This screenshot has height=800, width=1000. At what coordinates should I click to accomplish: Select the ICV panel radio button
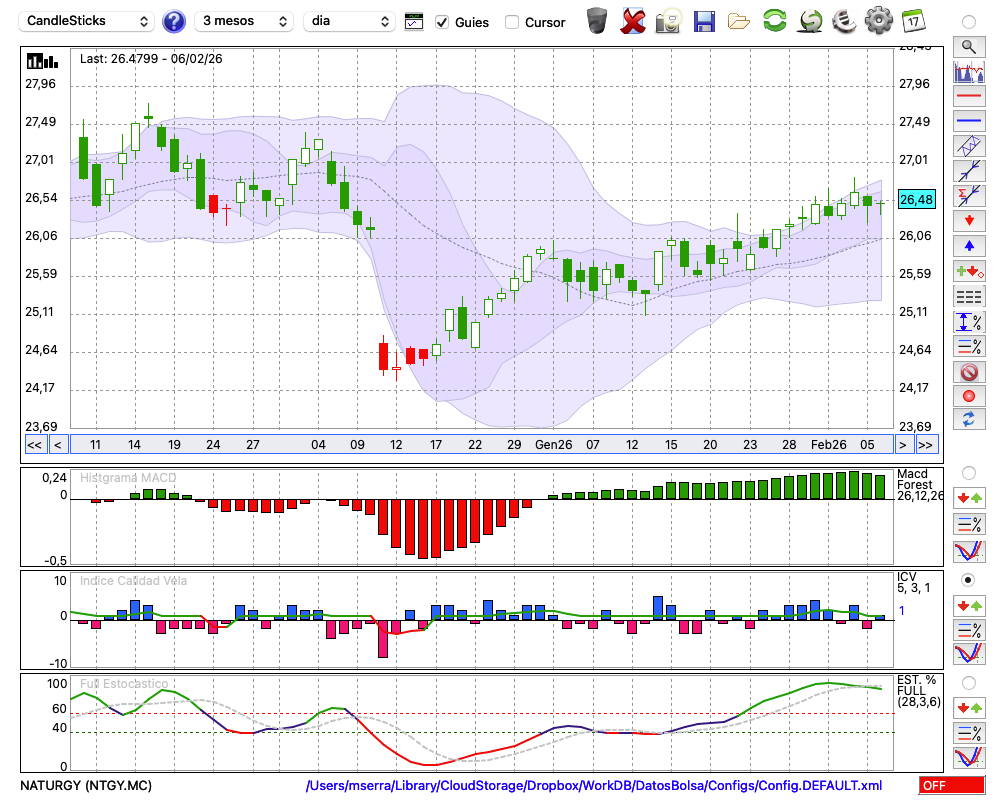click(969, 580)
